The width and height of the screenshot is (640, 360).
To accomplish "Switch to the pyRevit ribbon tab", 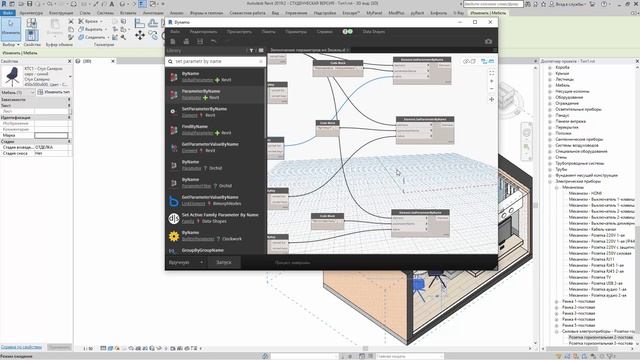I will [417, 13].
